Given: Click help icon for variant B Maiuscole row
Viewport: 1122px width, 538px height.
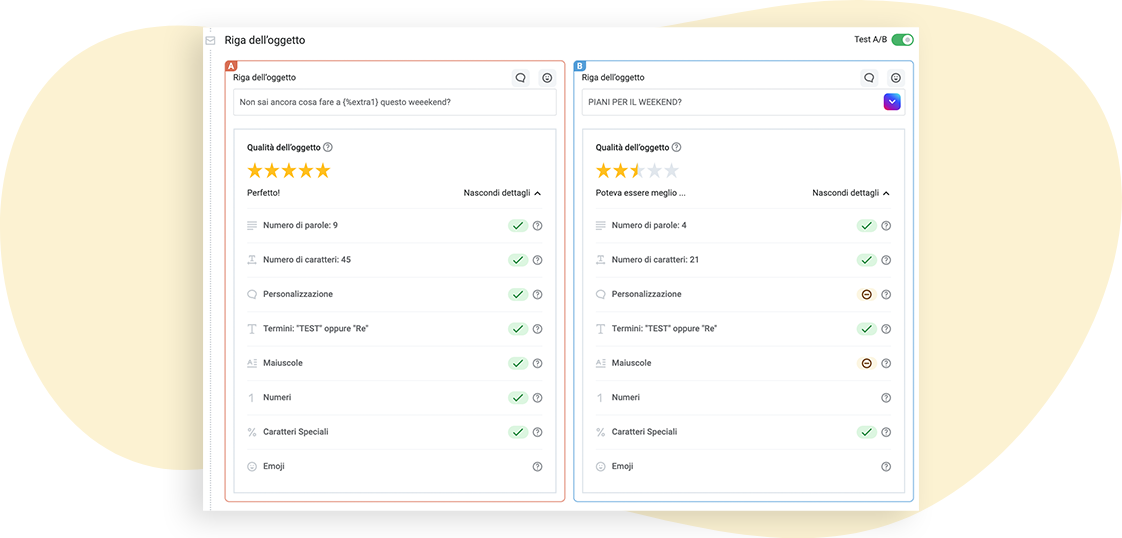Looking at the screenshot, I should (886, 364).
